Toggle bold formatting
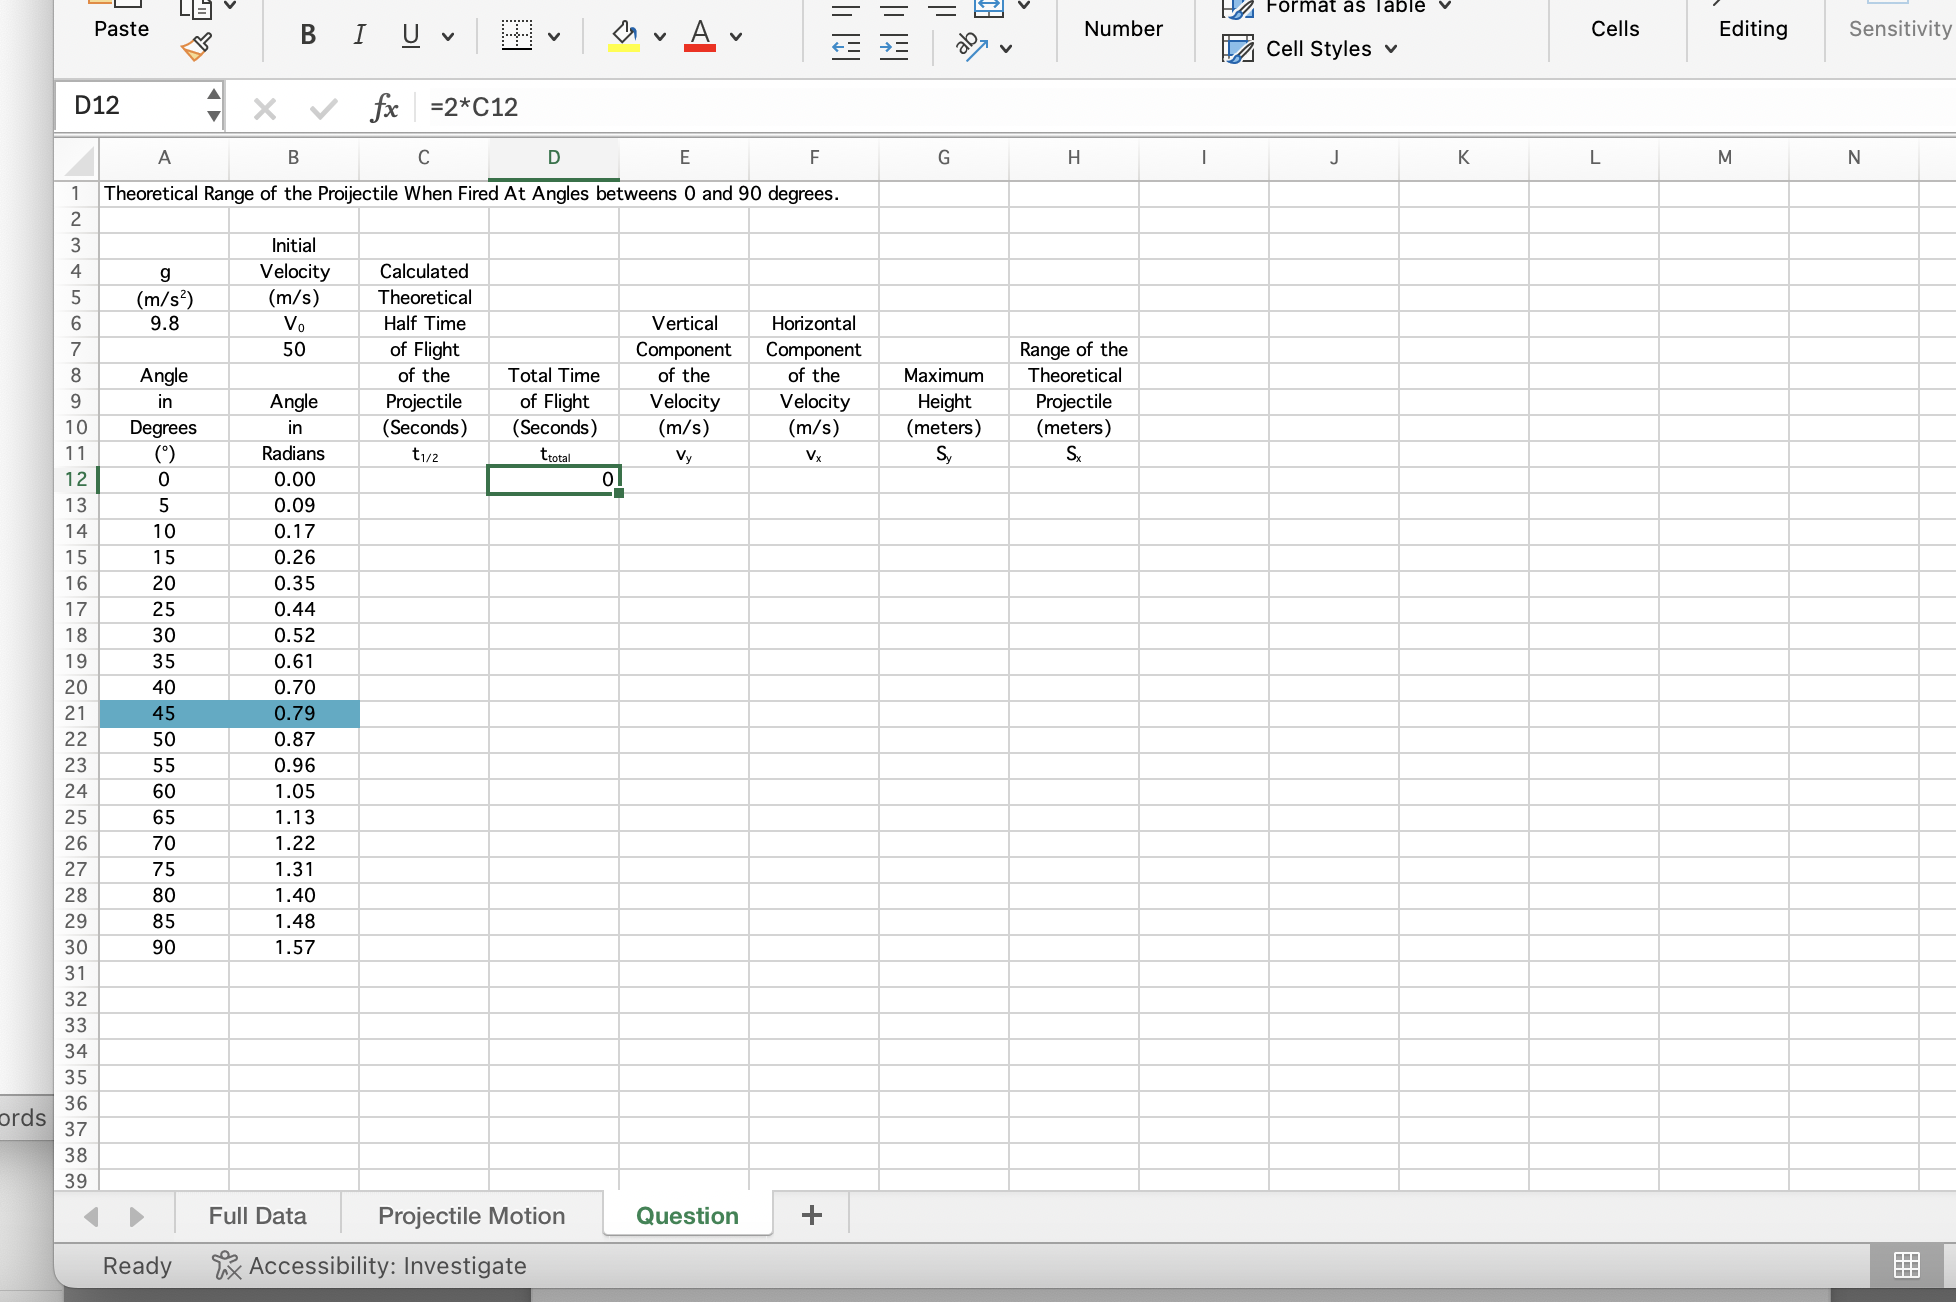 click(308, 36)
